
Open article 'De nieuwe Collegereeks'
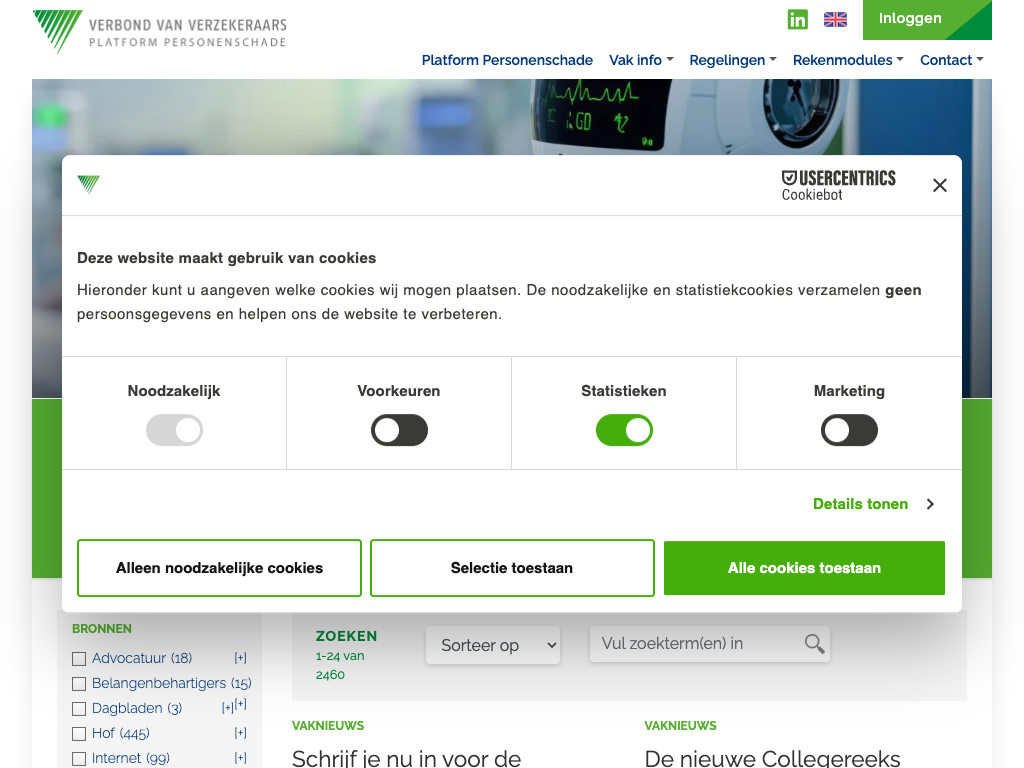tap(772, 758)
